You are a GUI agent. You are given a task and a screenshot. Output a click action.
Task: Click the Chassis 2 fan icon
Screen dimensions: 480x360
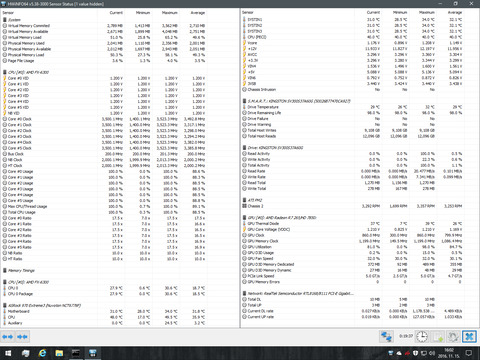(x=244, y=206)
